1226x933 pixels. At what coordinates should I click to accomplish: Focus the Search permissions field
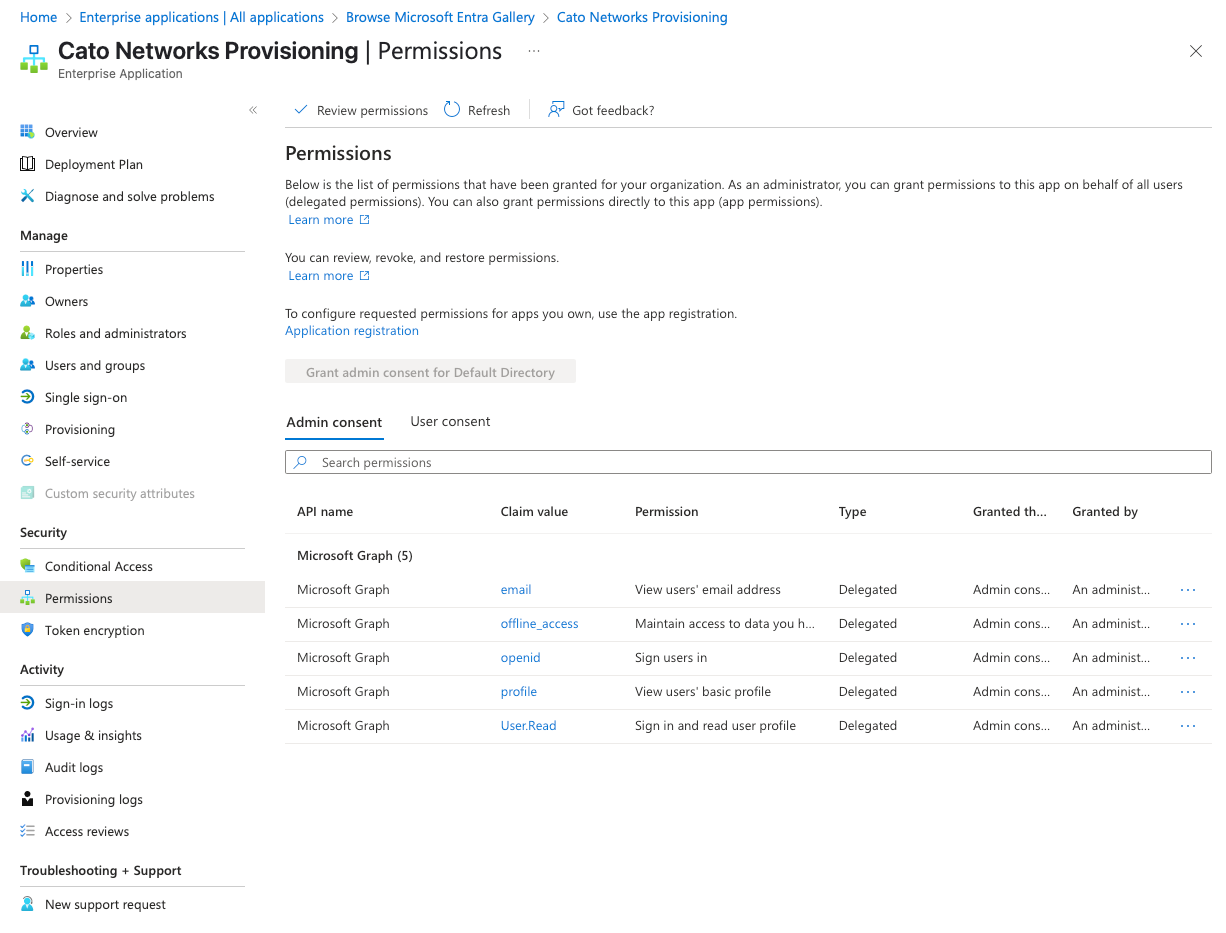(x=748, y=462)
